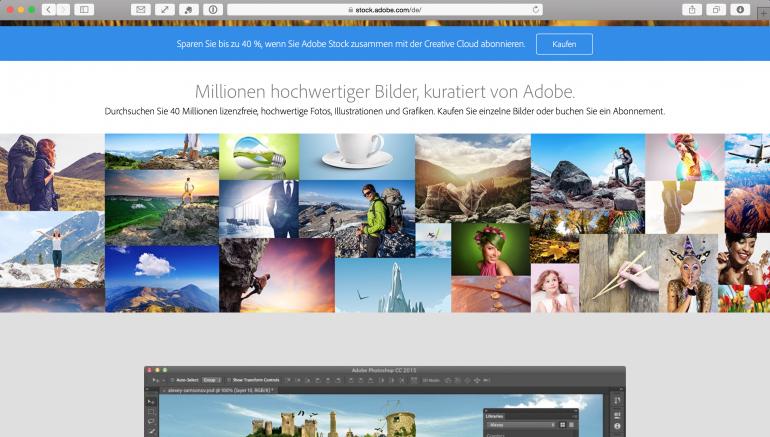Open the hiking boots on mountain photo
The width and height of the screenshot is (770, 437).
[473, 178]
